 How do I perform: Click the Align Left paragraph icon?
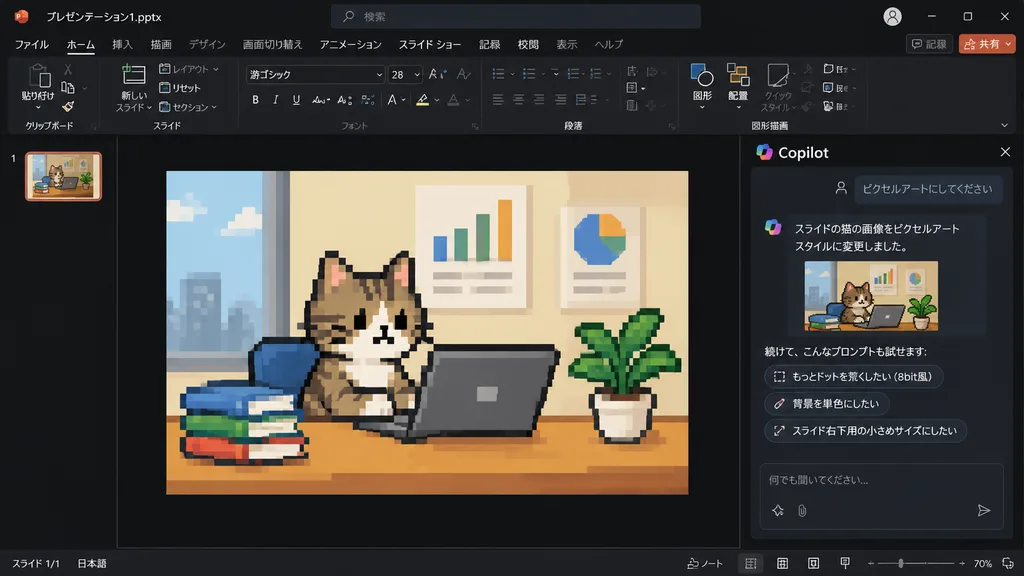[x=498, y=100]
